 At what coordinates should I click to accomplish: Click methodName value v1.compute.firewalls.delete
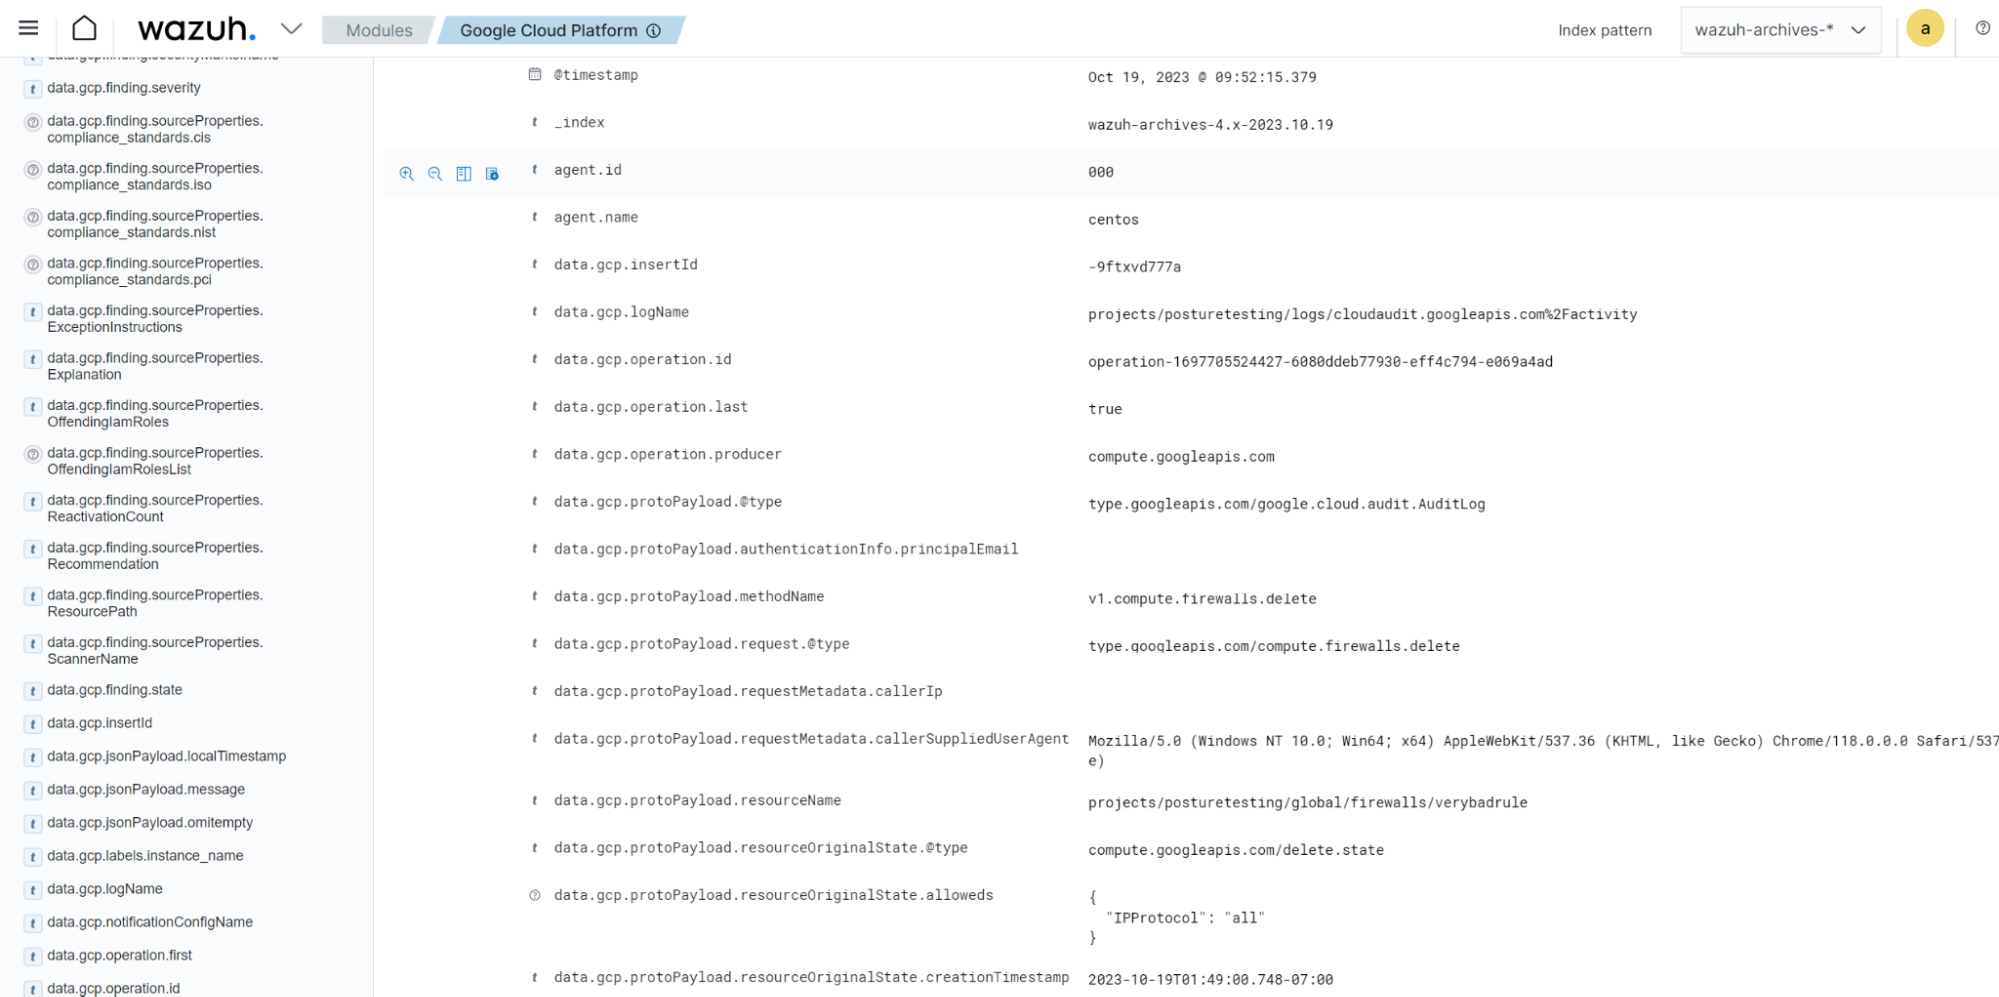coord(1202,599)
